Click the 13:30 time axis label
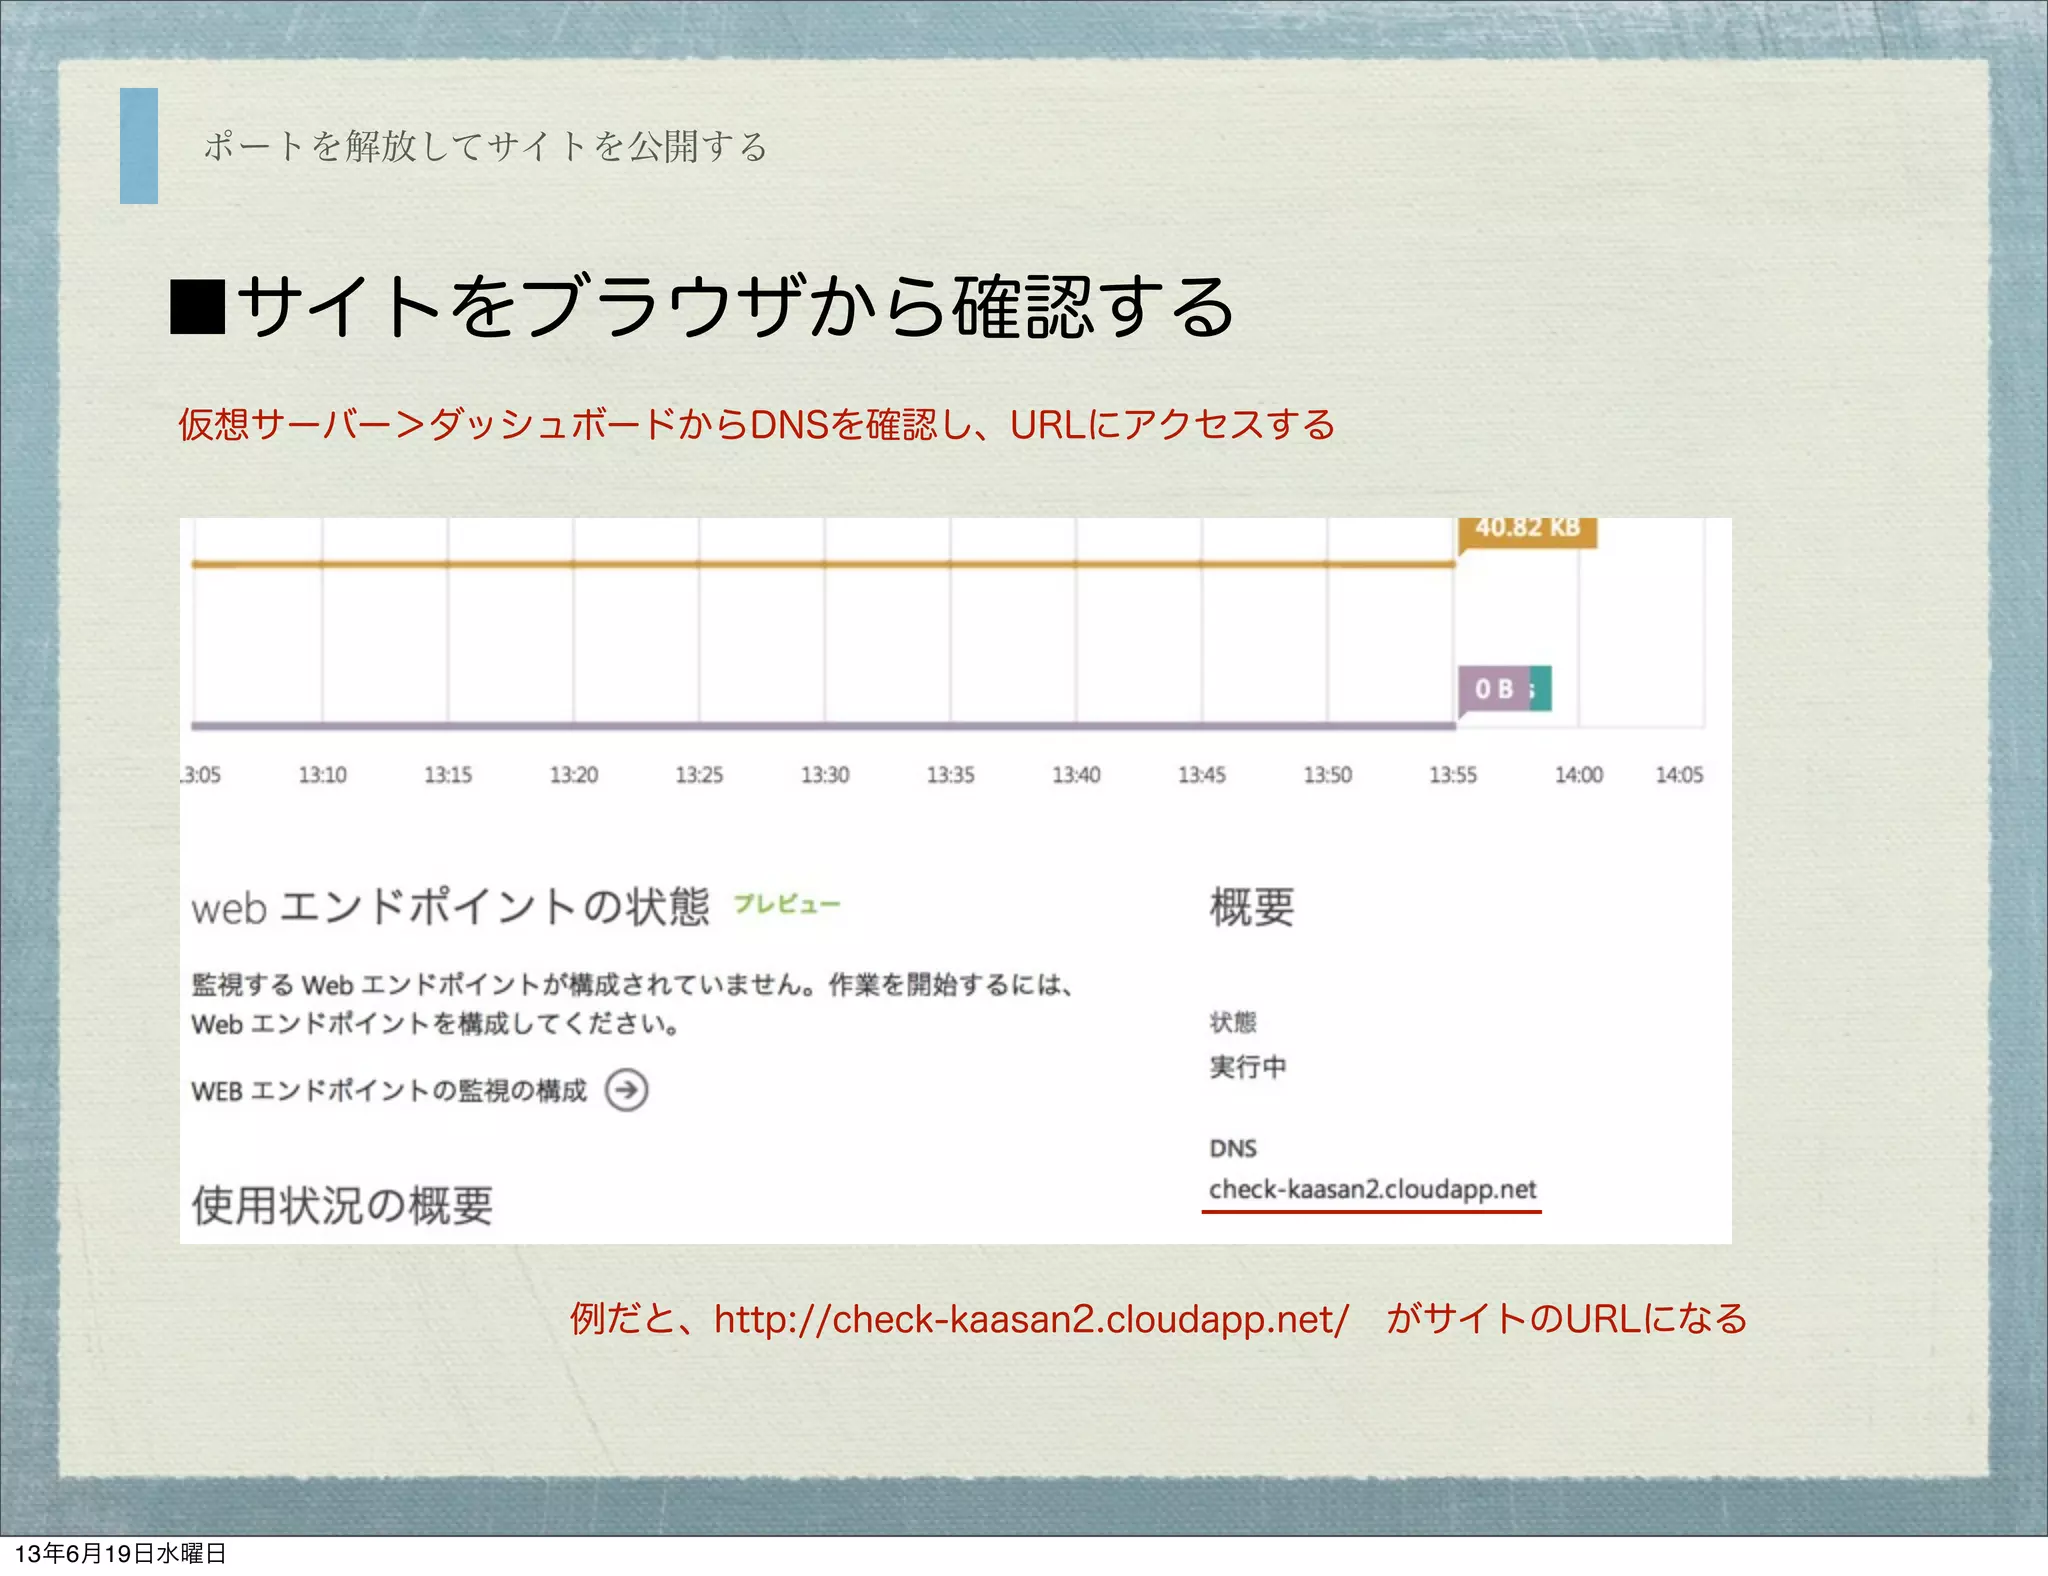This screenshot has width=2048, height=1576. (x=825, y=775)
